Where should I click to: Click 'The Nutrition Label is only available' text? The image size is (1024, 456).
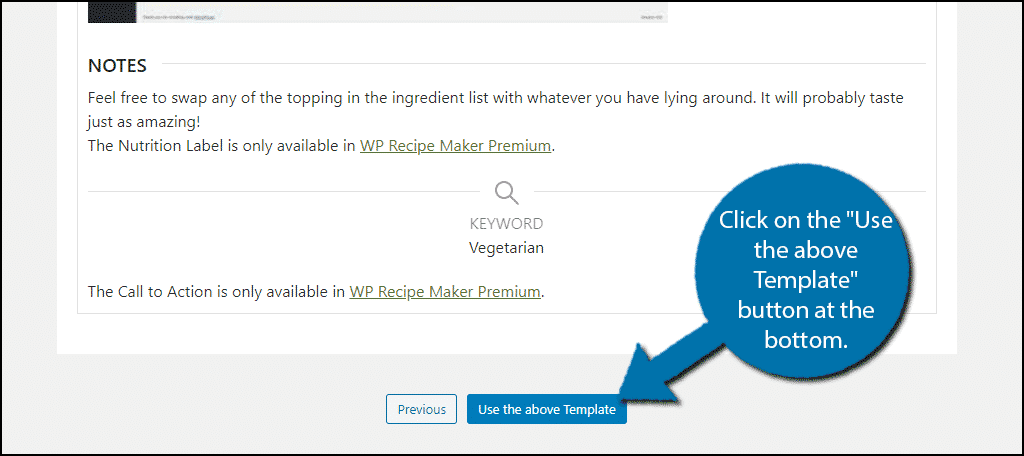point(222,146)
